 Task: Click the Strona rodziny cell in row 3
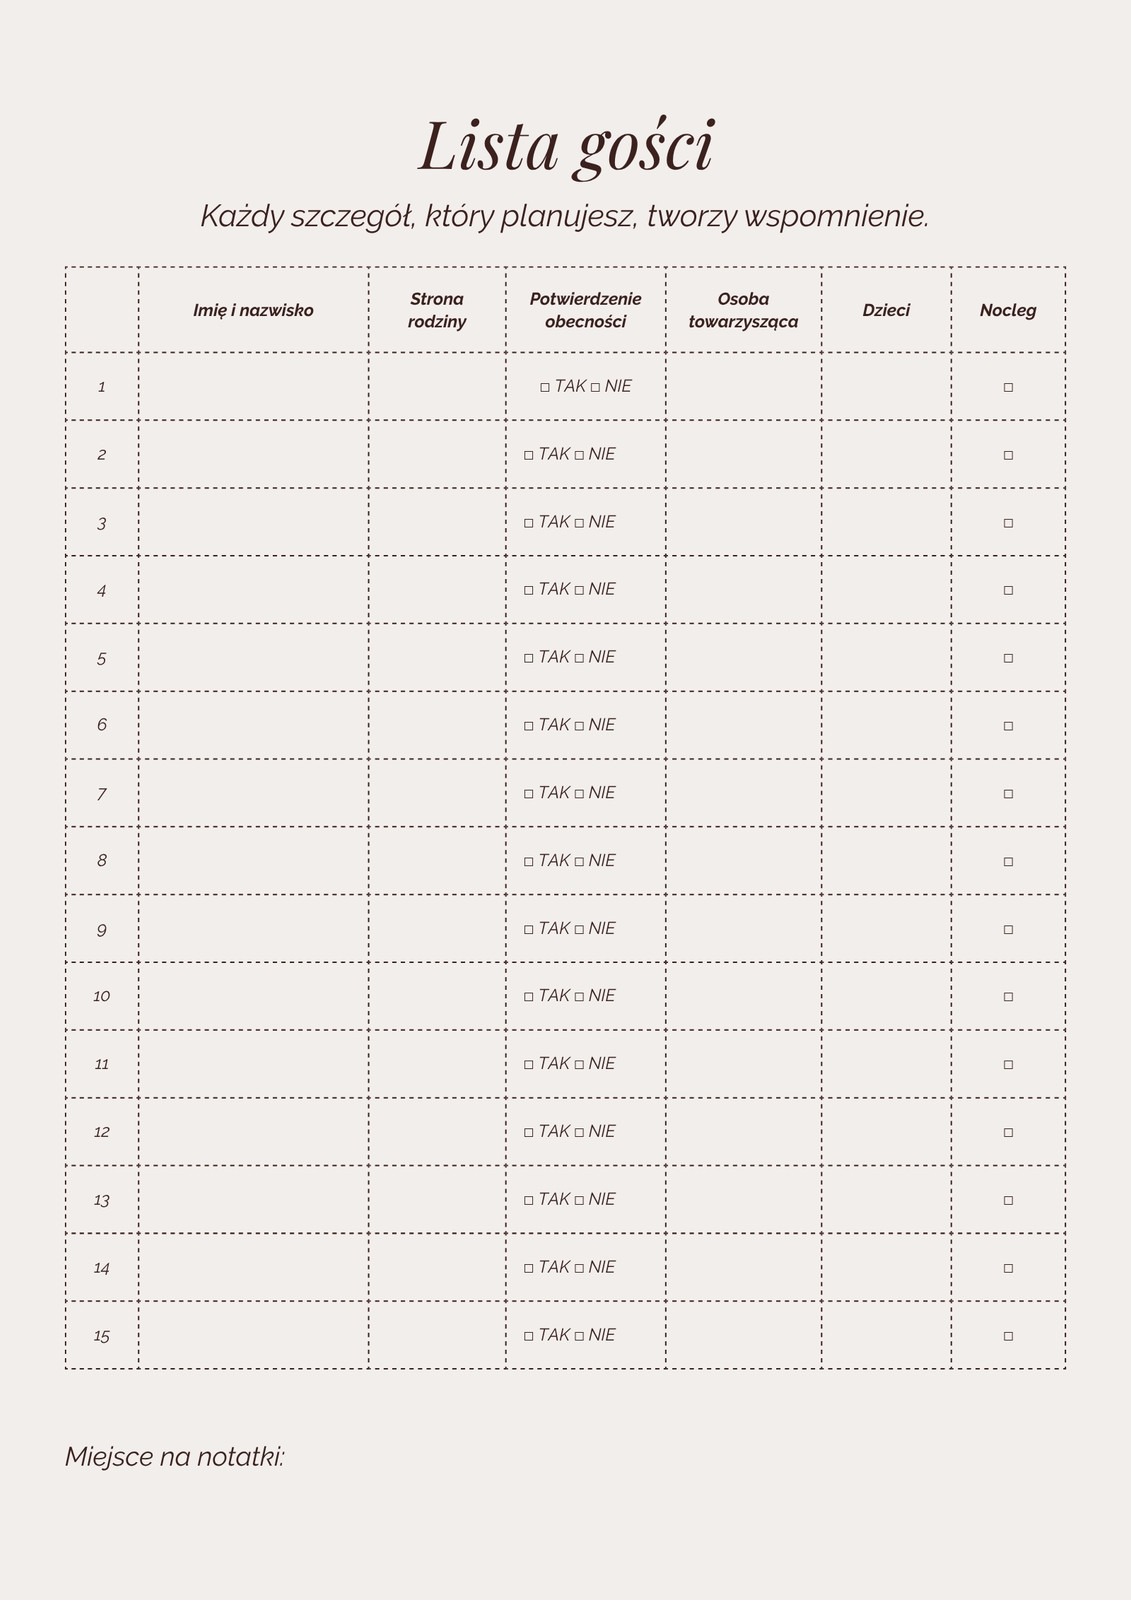[x=437, y=522]
